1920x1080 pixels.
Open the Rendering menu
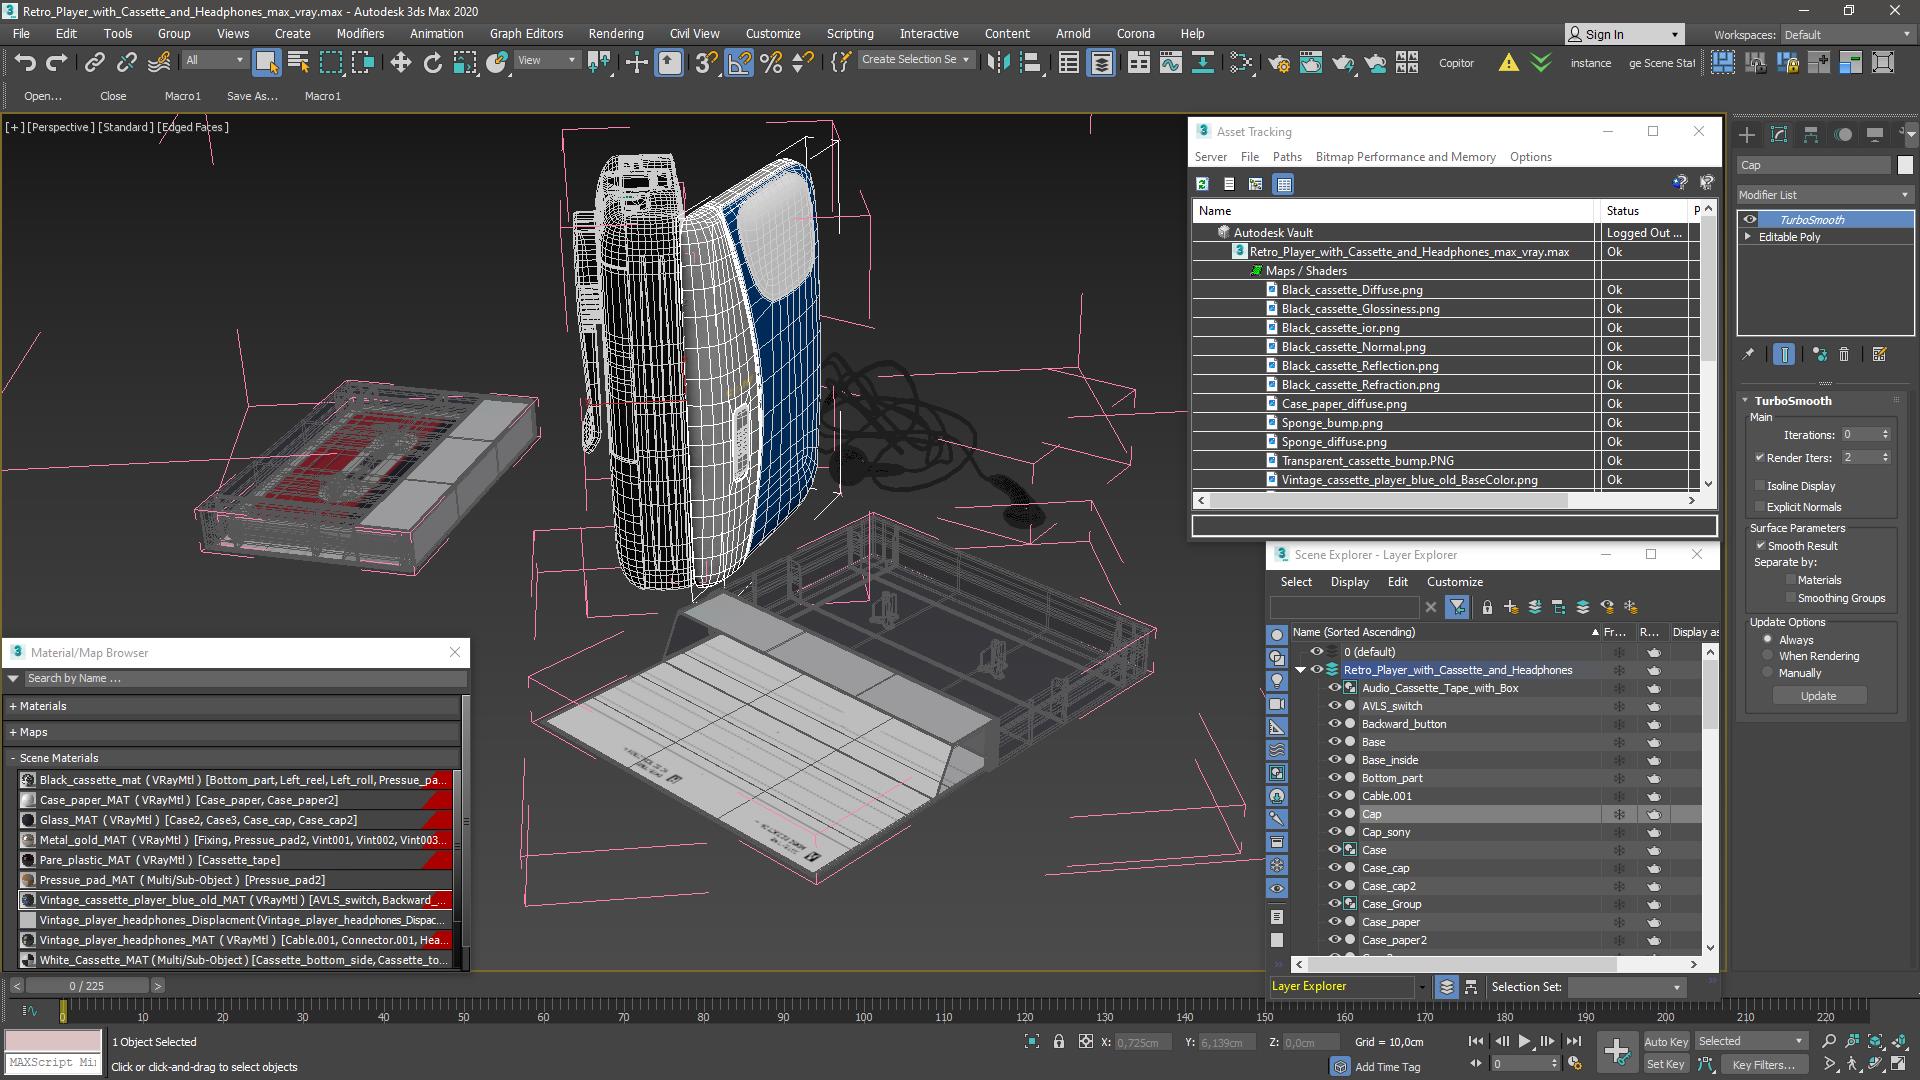pos(615,33)
